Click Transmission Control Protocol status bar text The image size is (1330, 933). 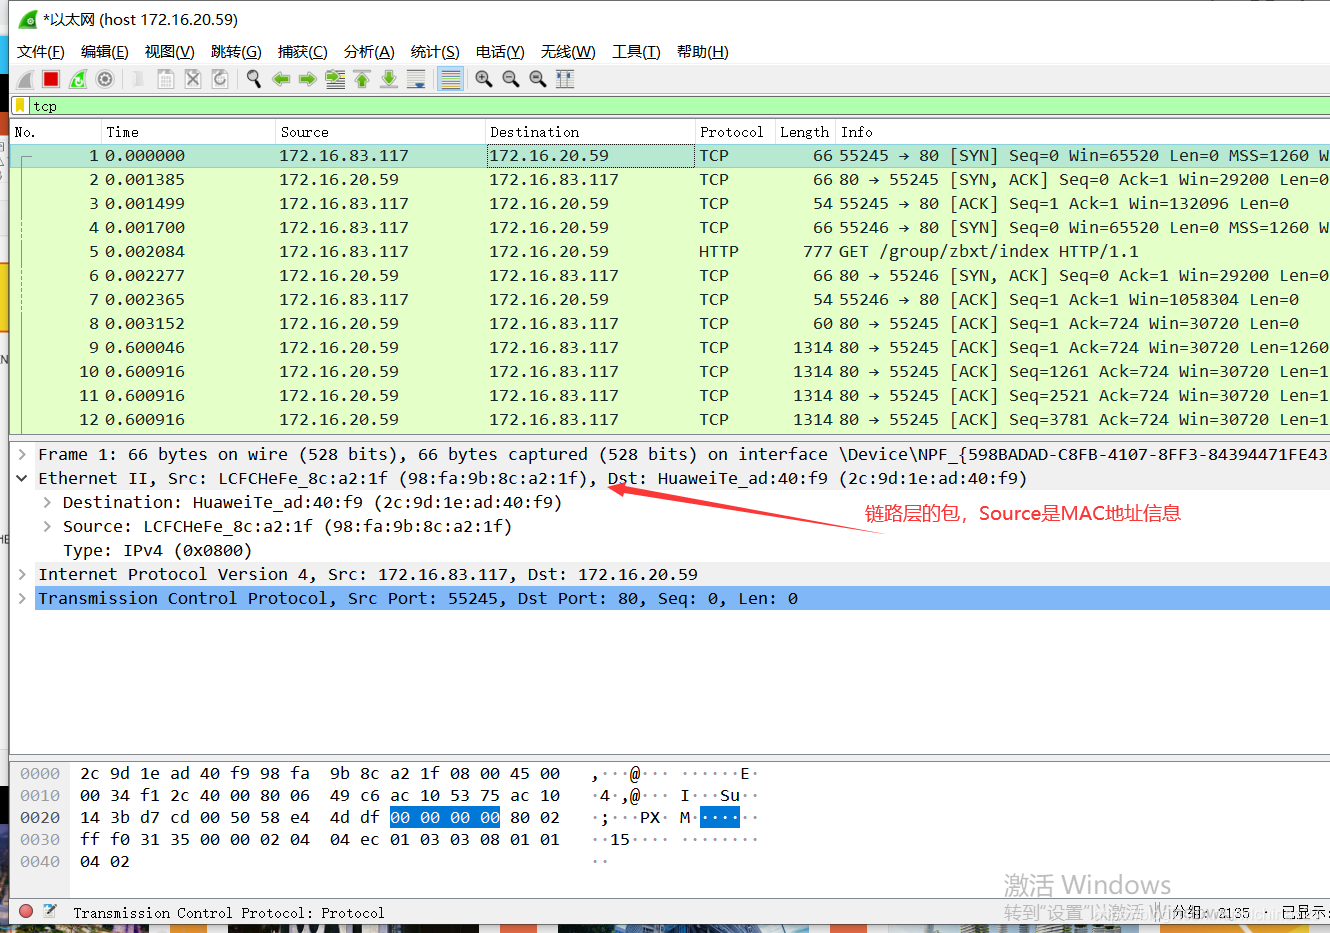coord(228,912)
